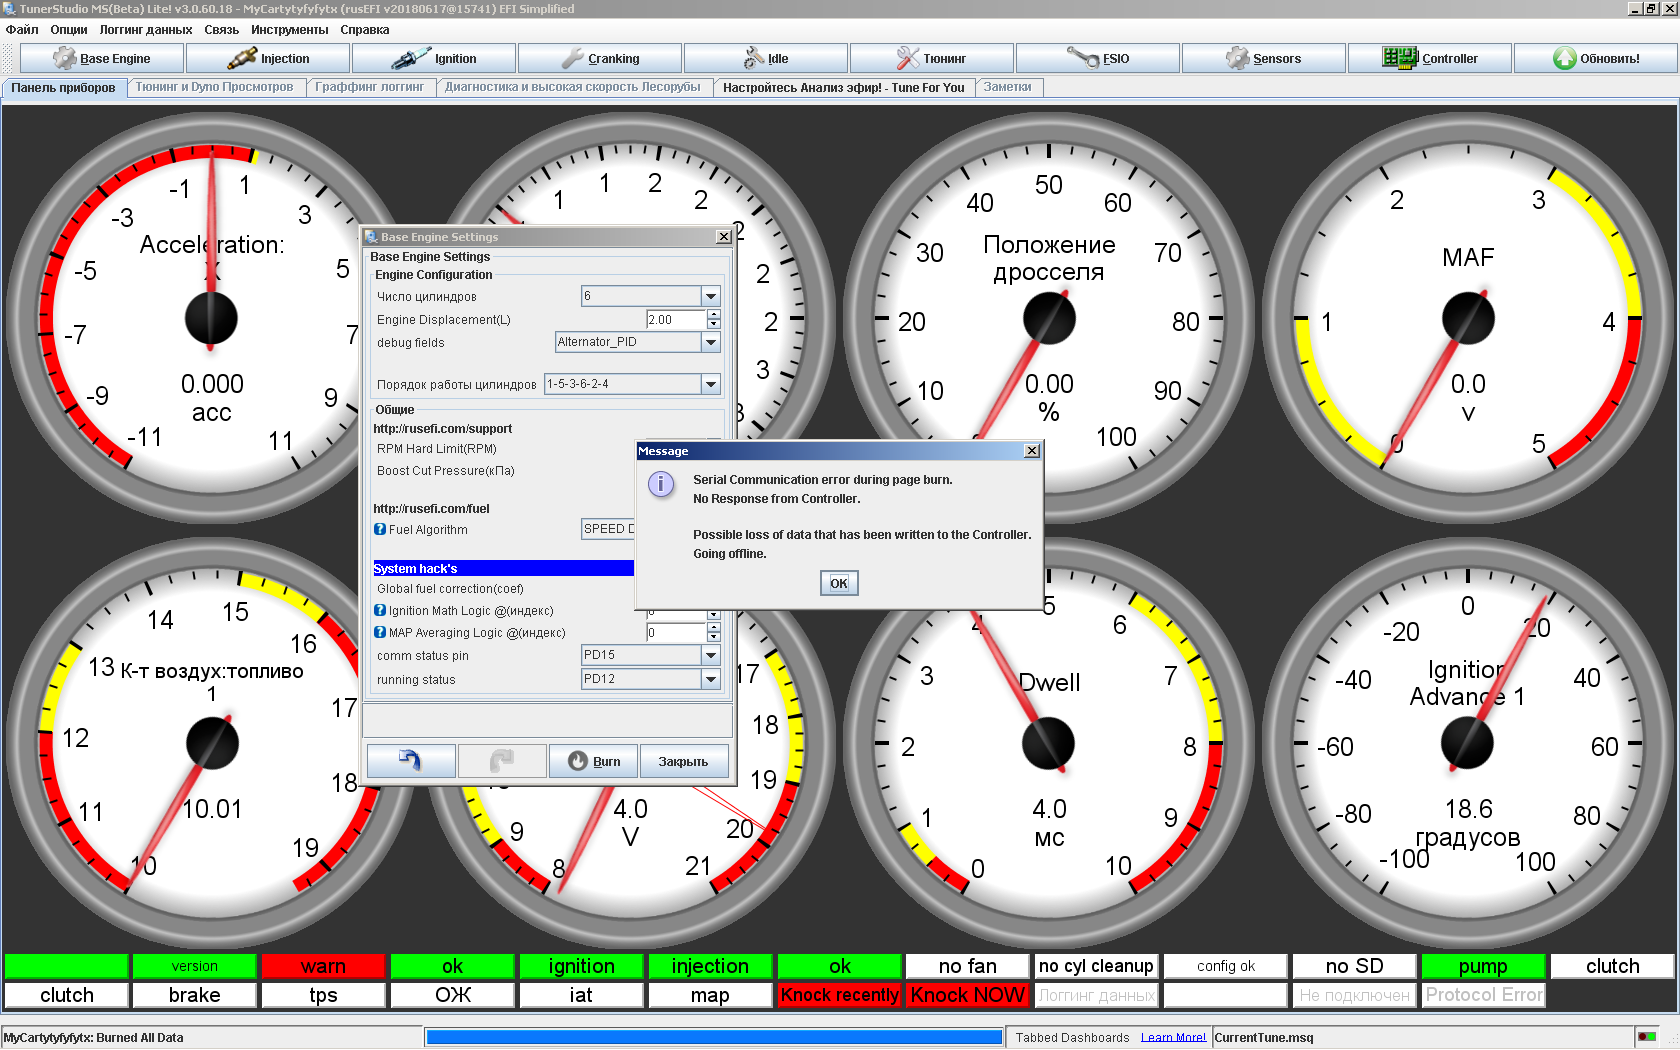Image resolution: width=1680 pixels, height=1050 pixels.
Task: Click help icon beside Ignition Math Logic
Action: (x=380, y=610)
